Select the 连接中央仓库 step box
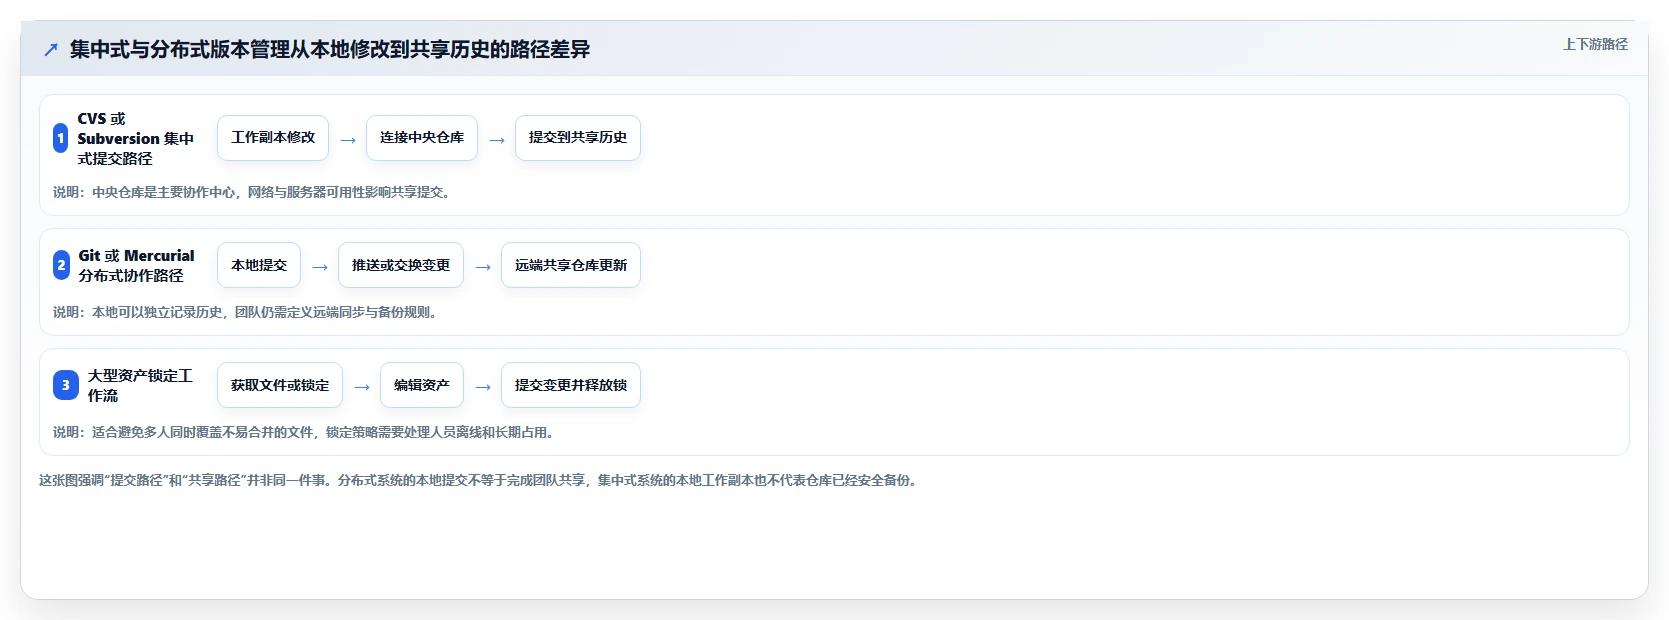Image resolution: width=1669 pixels, height=620 pixels. pyautogui.click(x=422, y=138)
